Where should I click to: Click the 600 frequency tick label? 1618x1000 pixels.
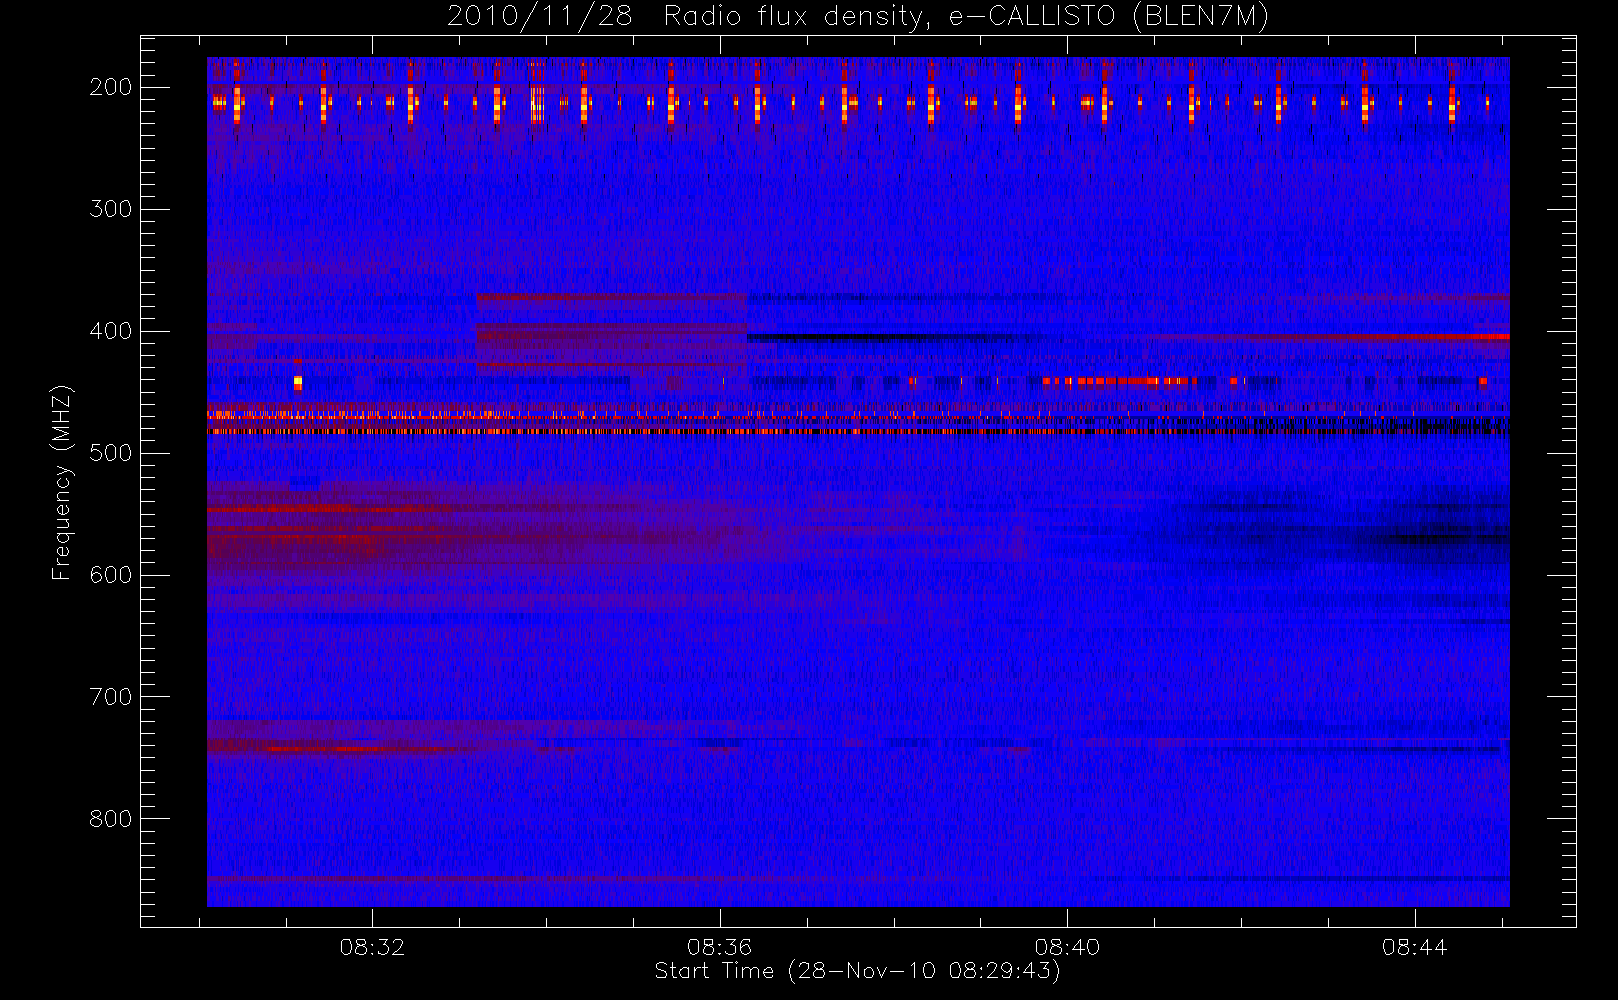click(110, 575)
